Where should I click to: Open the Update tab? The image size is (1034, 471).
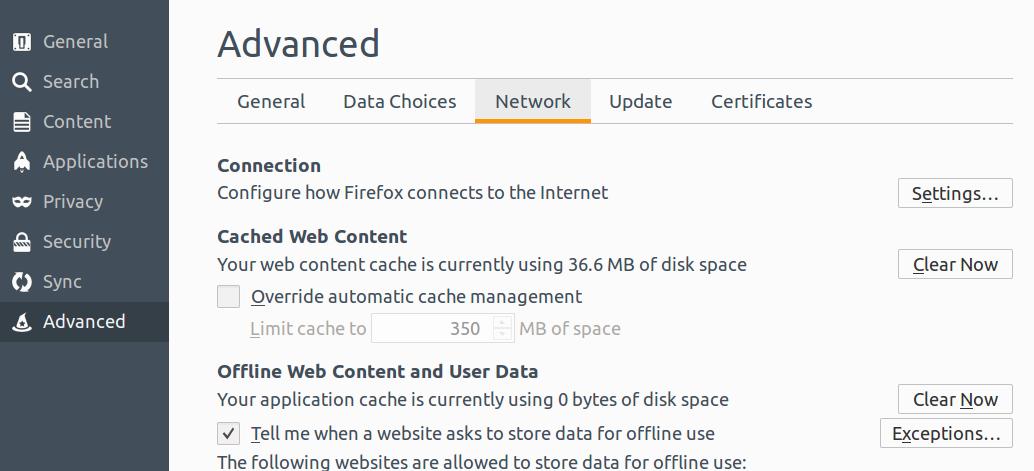pos(640,102)
